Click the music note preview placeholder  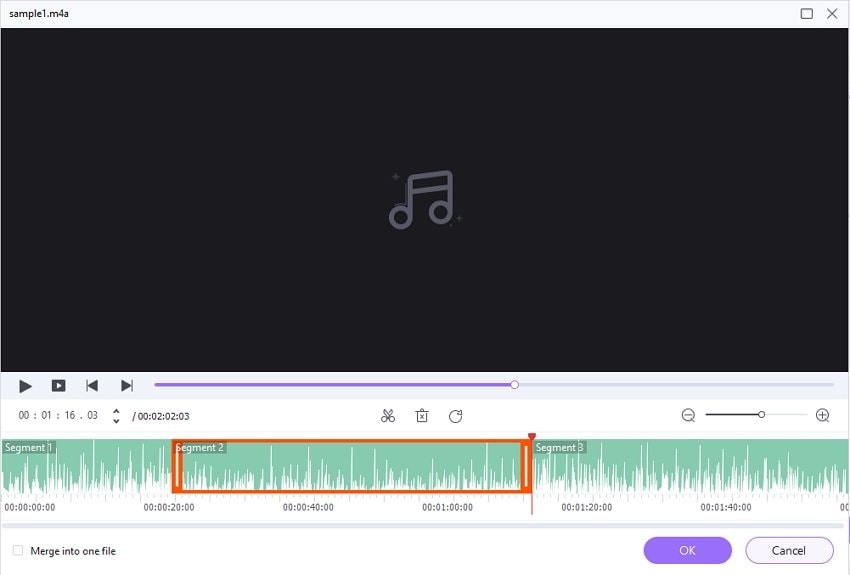(426, 199)
